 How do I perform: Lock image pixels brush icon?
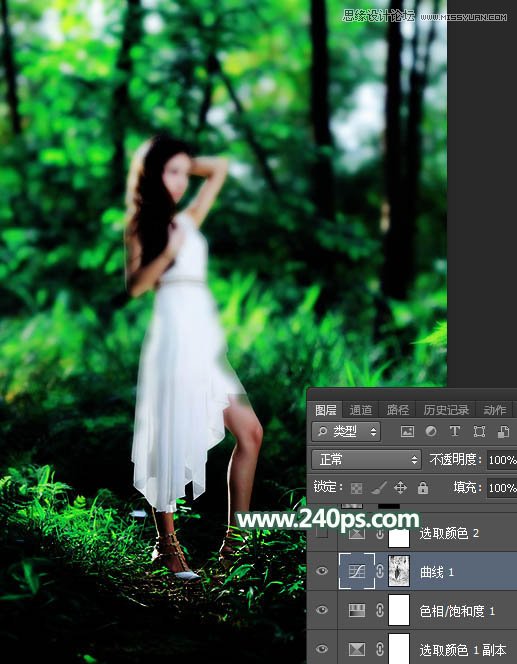378,488
